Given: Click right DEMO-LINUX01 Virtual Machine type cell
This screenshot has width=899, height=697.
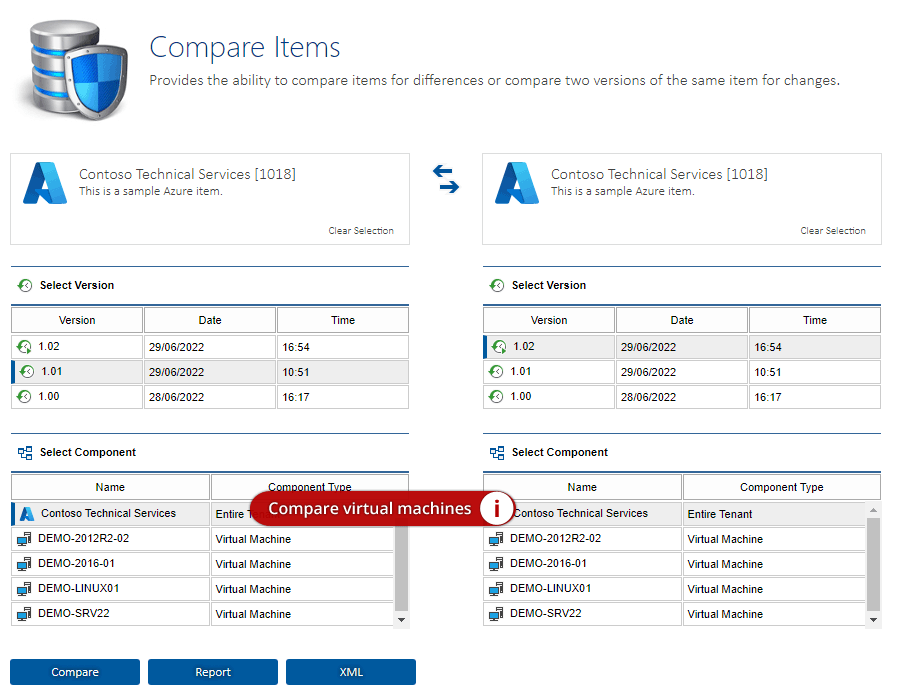Looking at the screenshot, I should [x=774, y=589].
